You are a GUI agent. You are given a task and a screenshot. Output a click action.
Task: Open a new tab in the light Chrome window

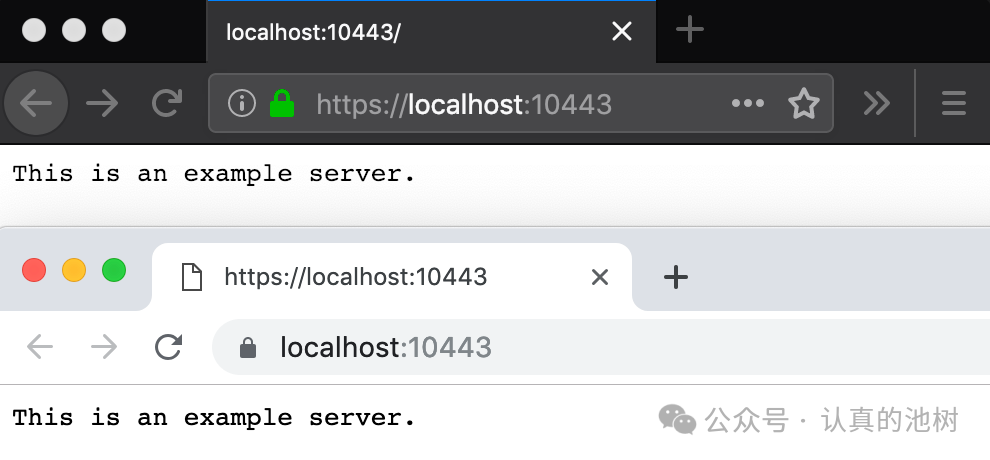pos(677,277)
